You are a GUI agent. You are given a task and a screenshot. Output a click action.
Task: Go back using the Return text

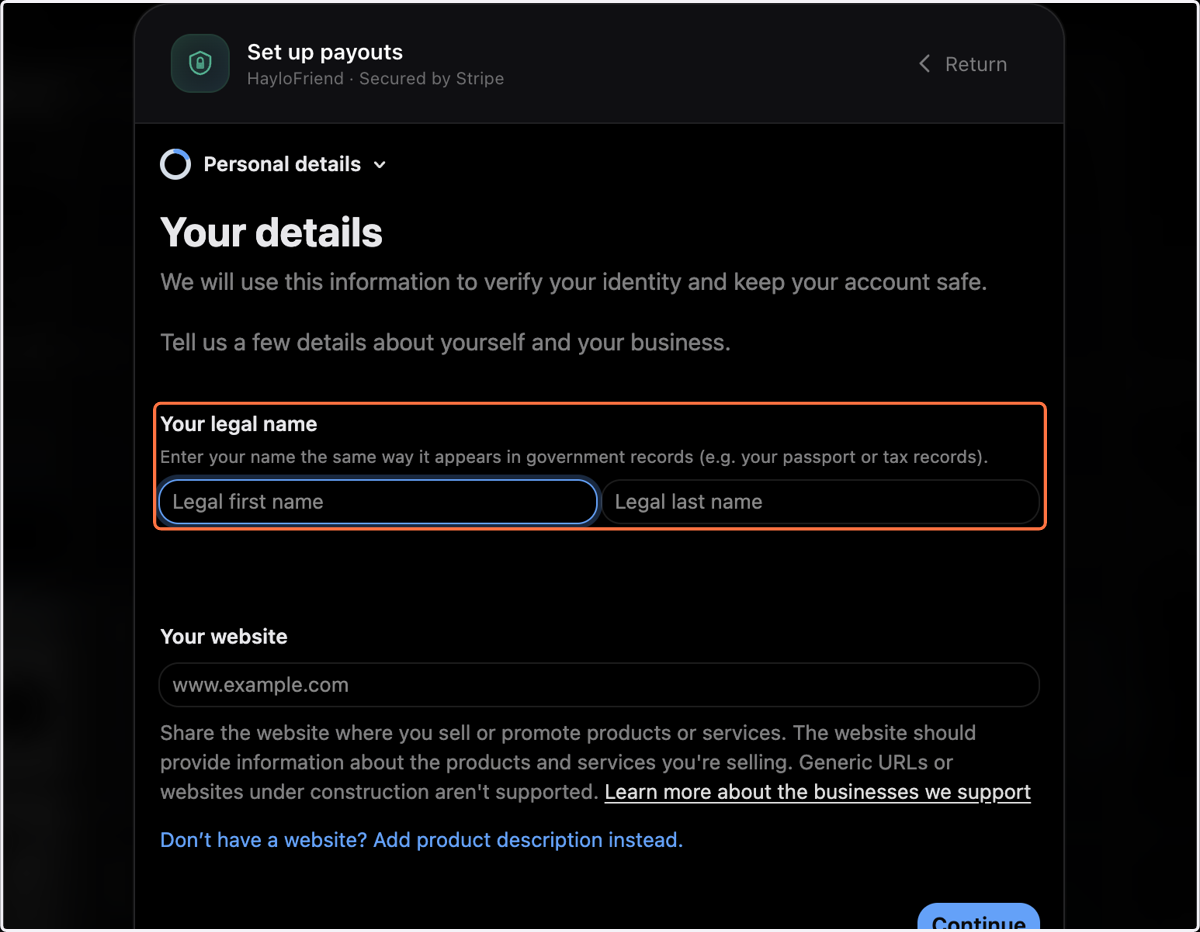976,64
